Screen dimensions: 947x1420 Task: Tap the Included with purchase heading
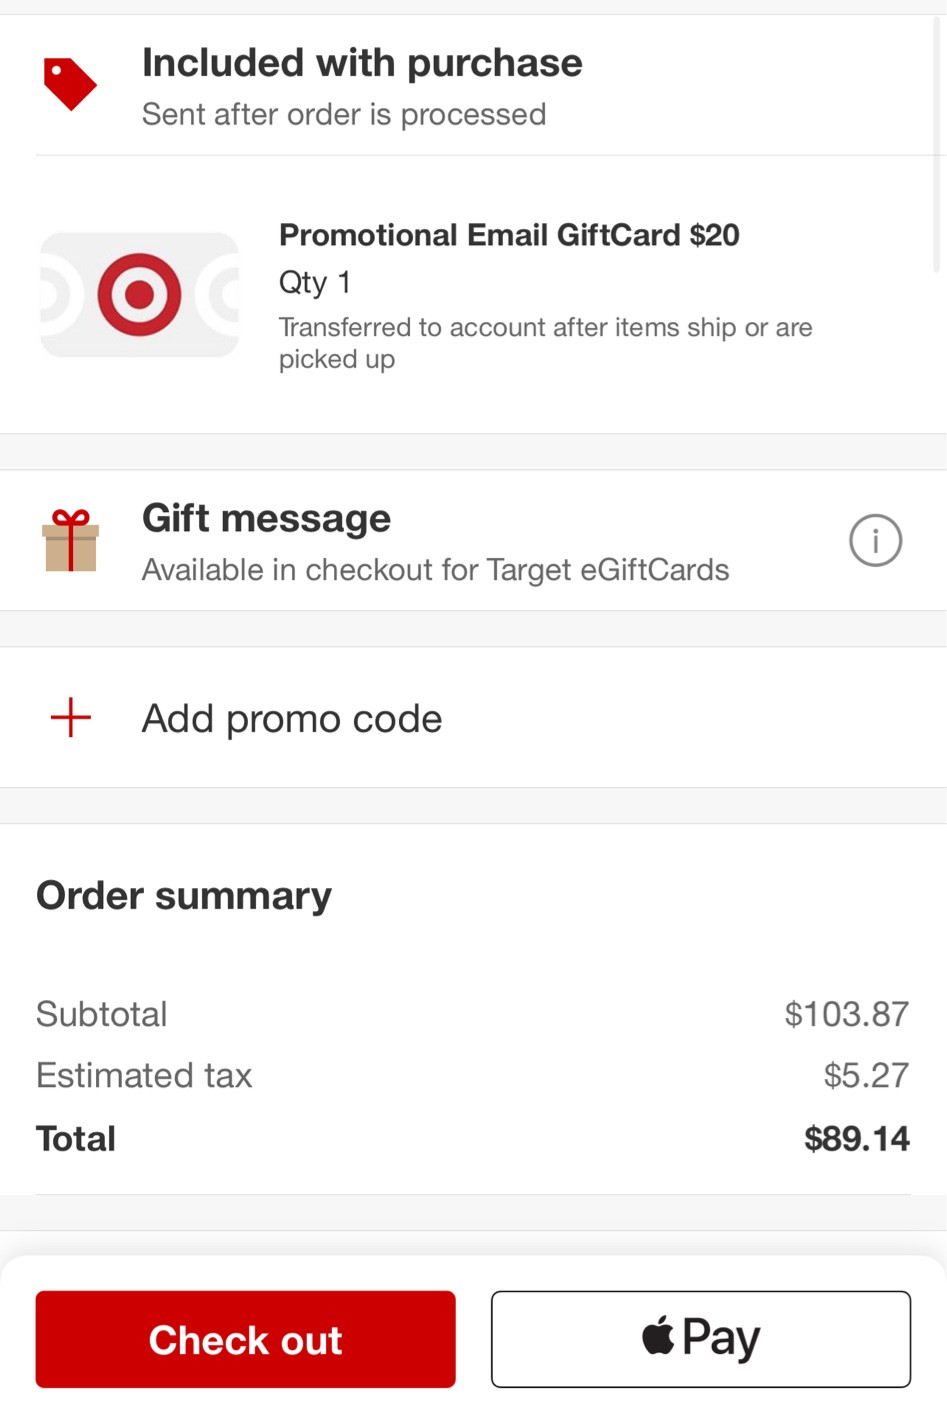pyautogui.click(x=362, y=63)
